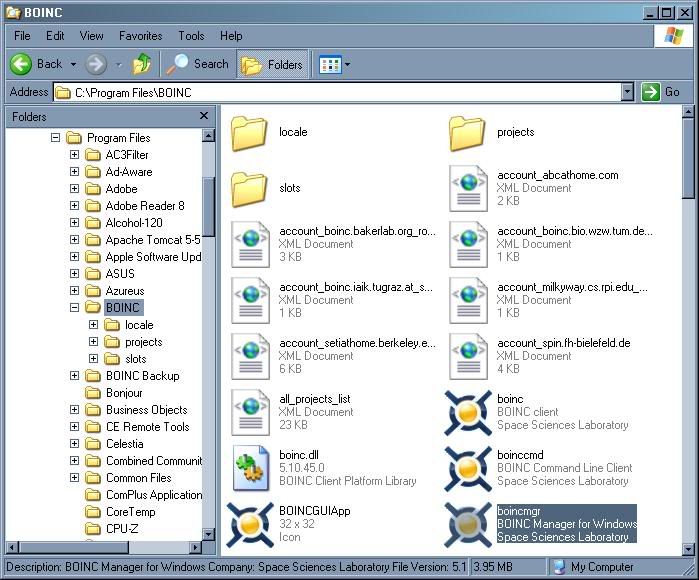Select boincmgr BOINC Manager icon
Screen dimensions: 699x580
click(x=468, y=525)
